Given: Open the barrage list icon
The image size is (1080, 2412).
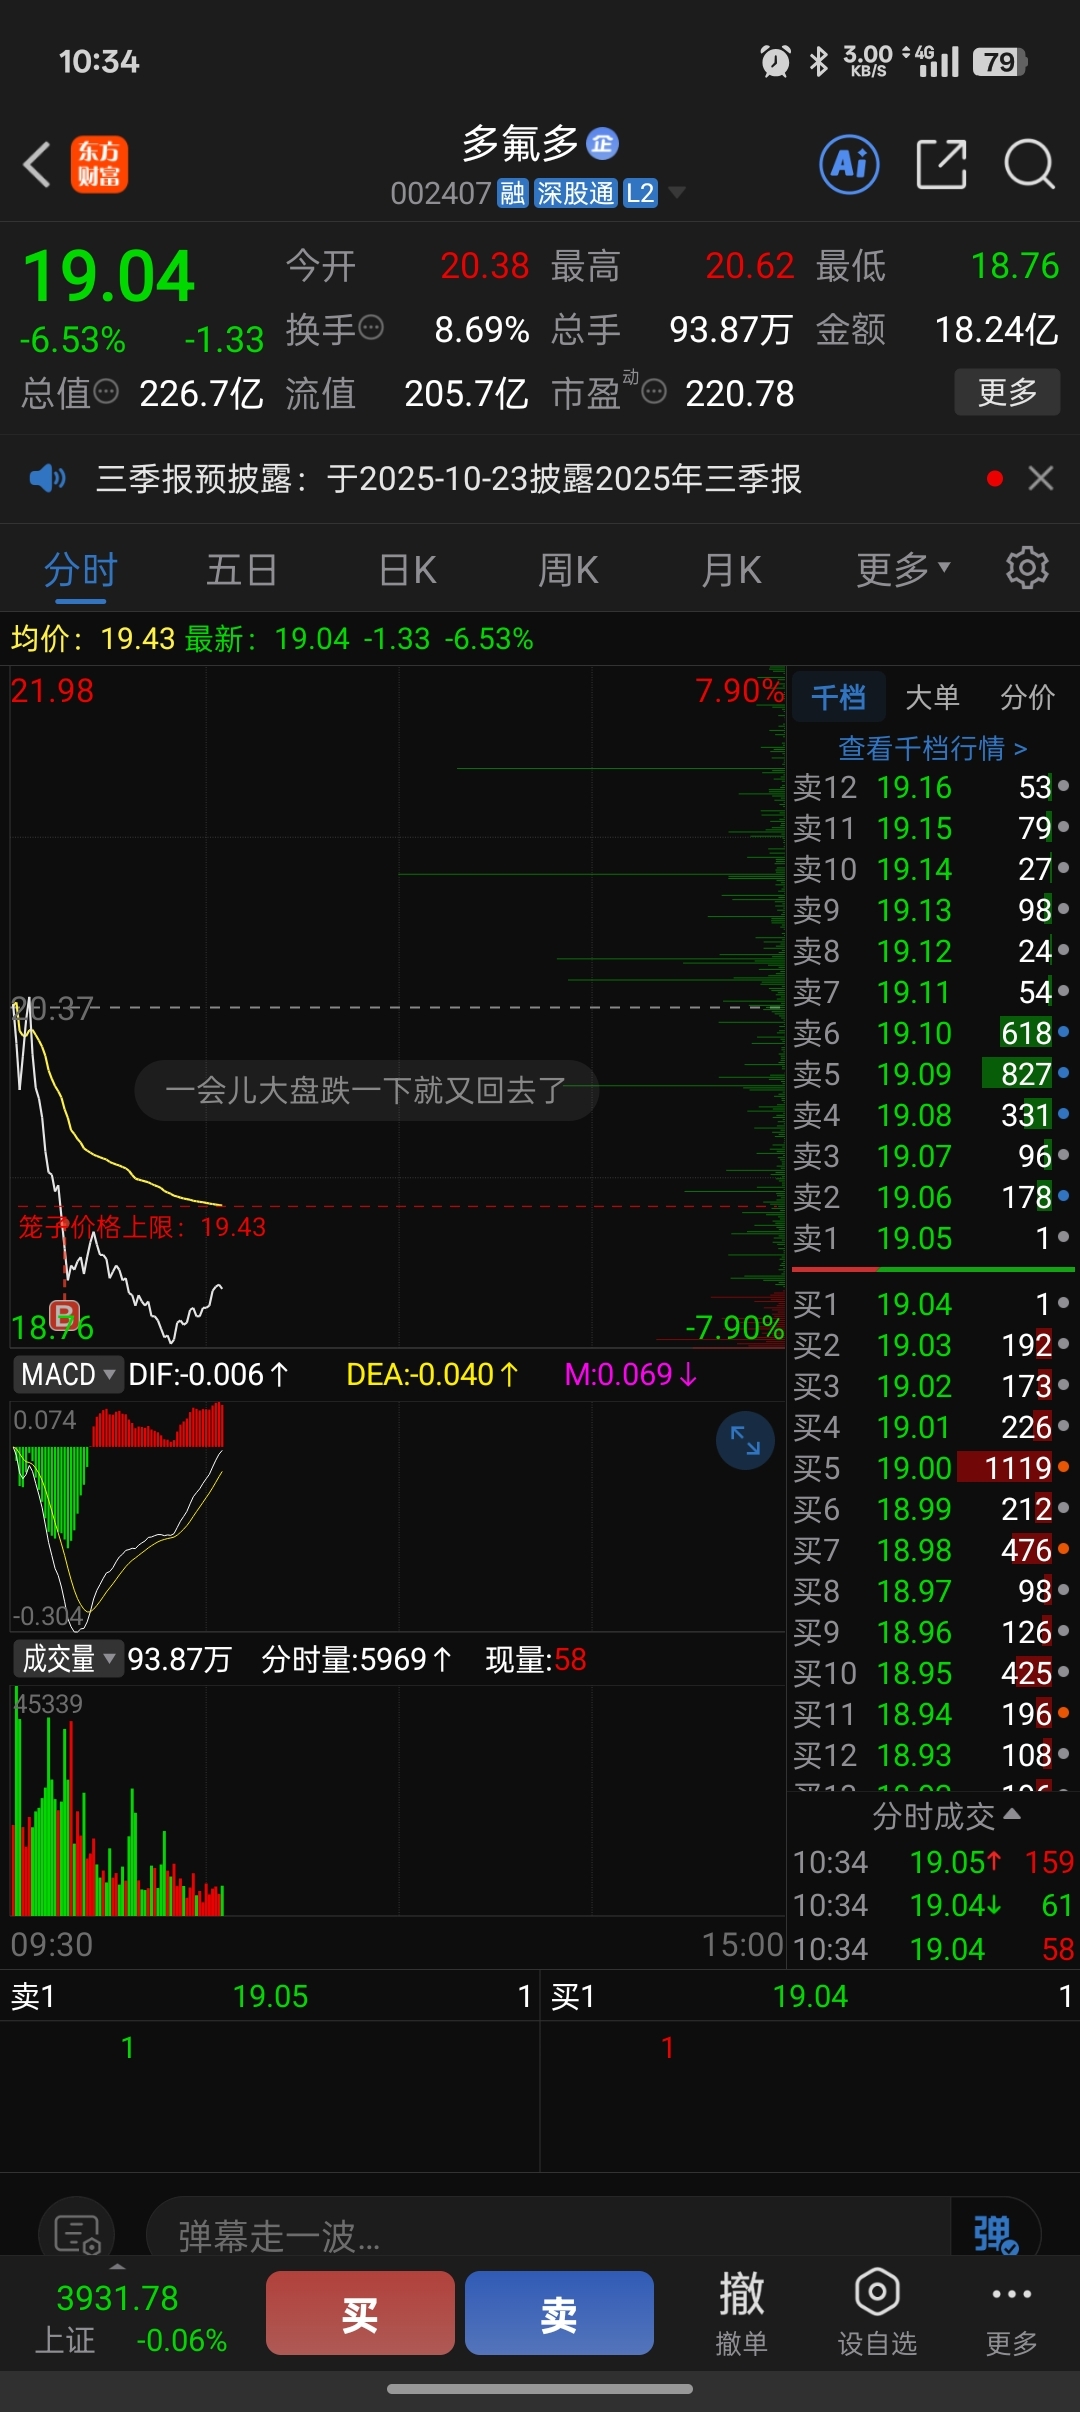Looking at the screenshot, I should click(x=77, y=2234).
